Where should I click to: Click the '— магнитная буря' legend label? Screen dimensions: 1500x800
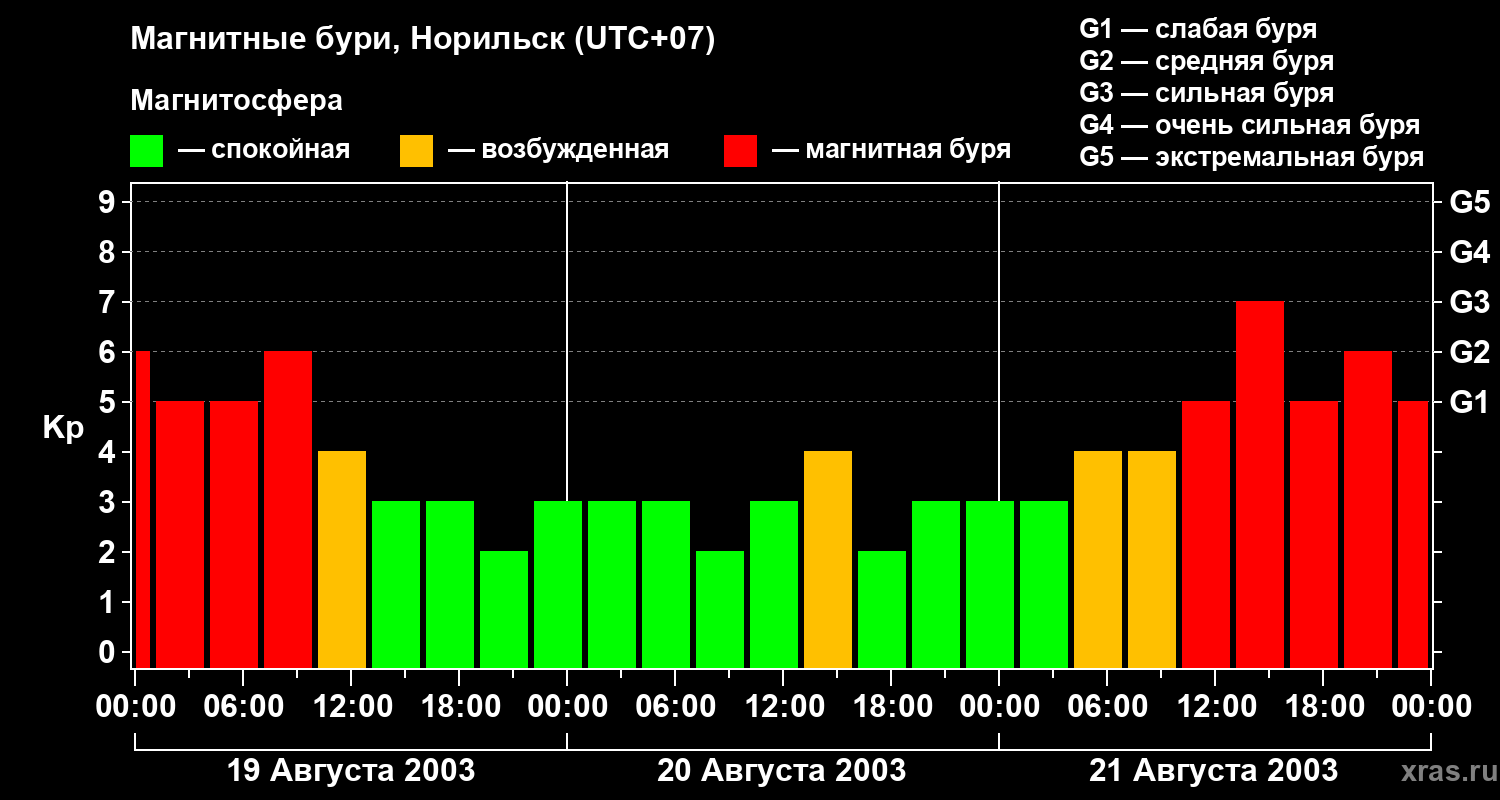tap(891, 150)
